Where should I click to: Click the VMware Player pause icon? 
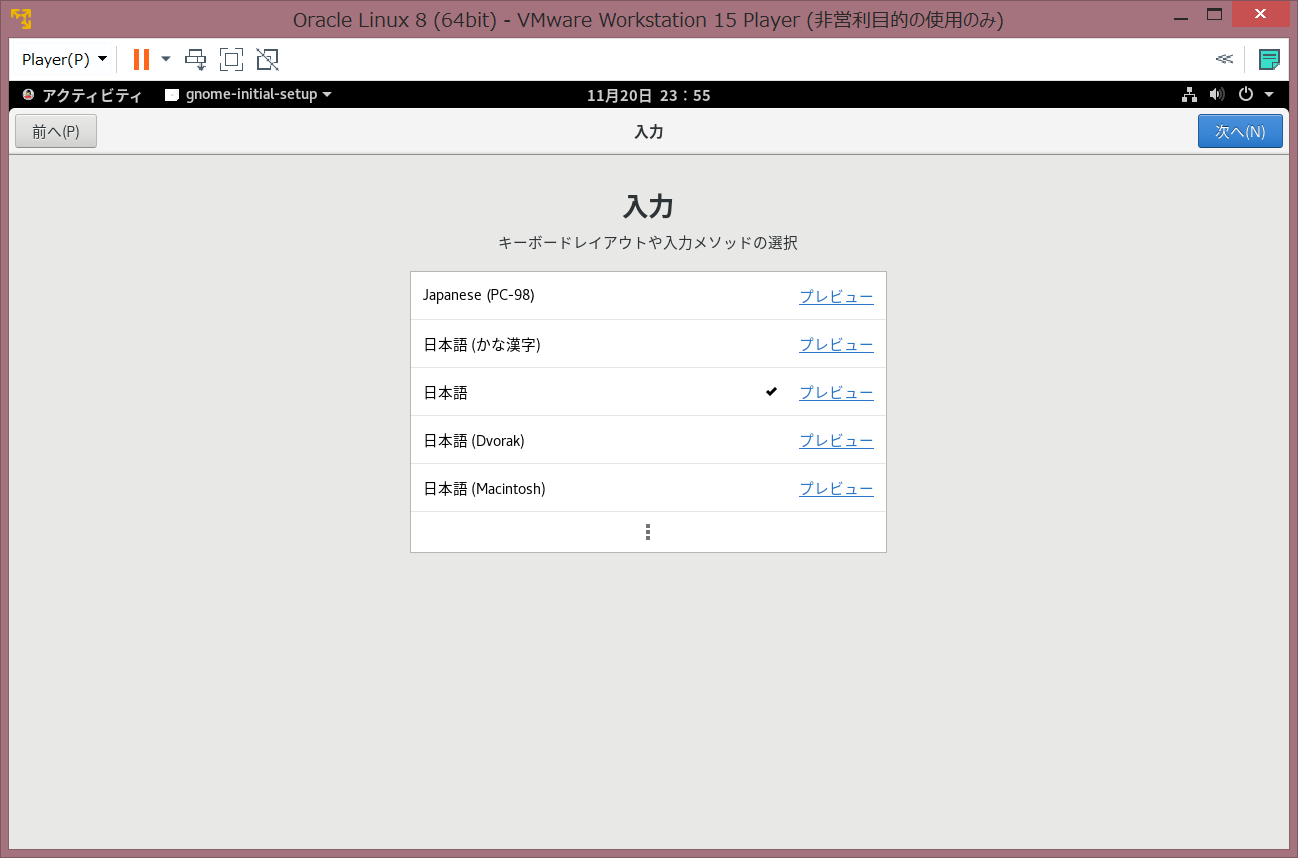click(x=141, y=59)
